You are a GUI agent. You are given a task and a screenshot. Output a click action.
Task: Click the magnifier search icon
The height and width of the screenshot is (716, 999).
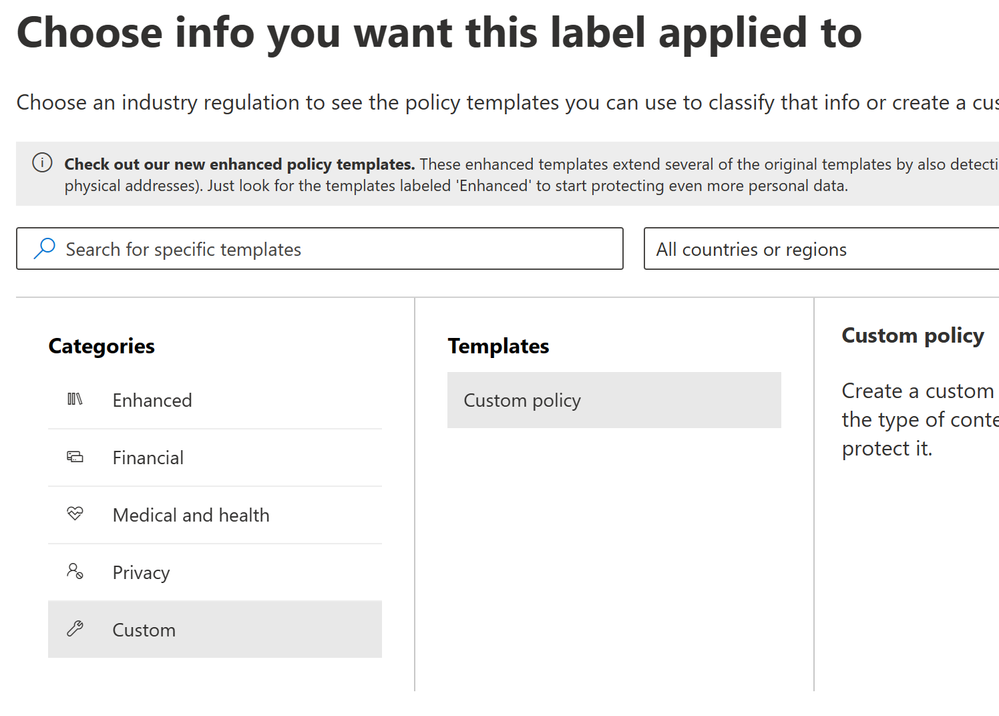pos(44,248)
